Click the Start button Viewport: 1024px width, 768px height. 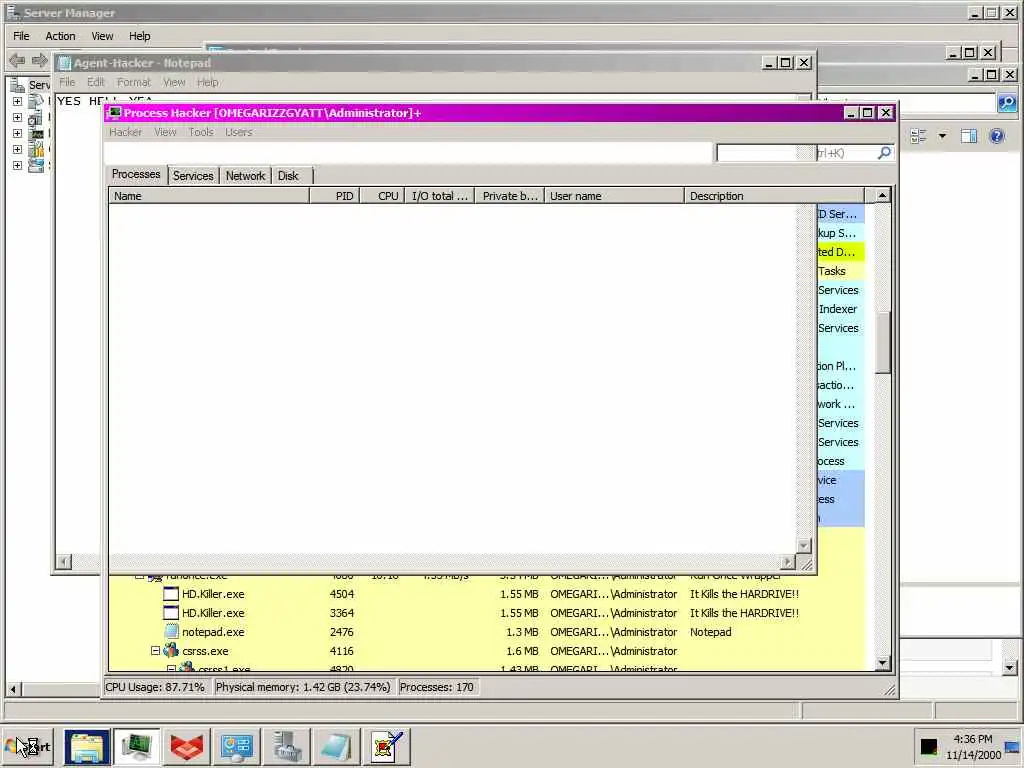(x=27, y=746)
